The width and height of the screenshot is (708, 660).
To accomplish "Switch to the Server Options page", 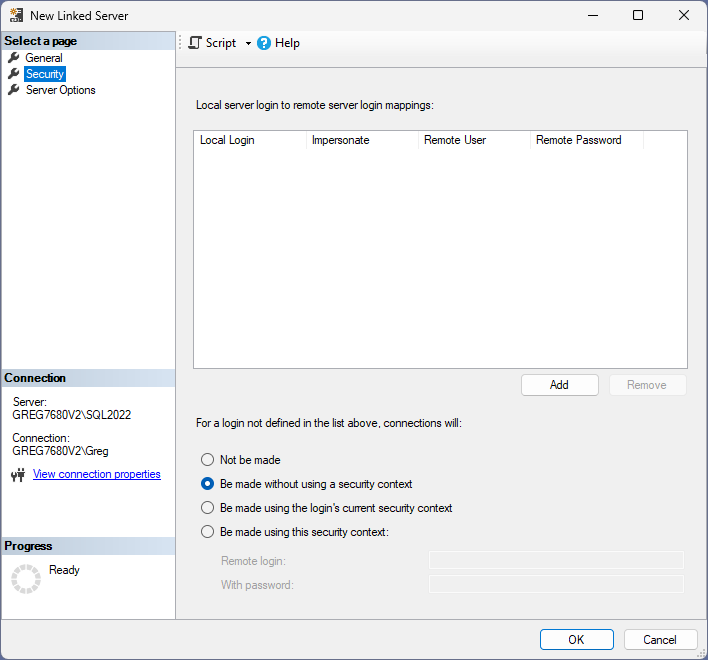I will tap(60, 90).
